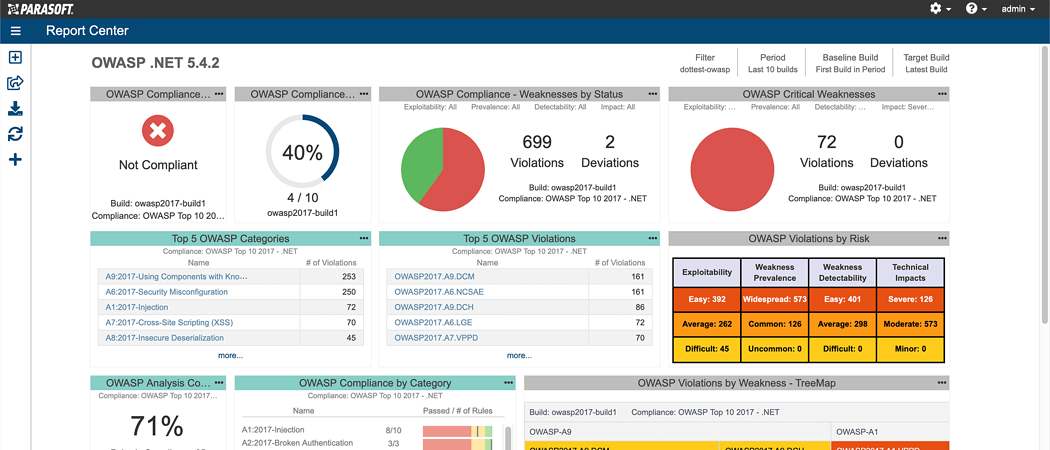1050x450 pixels.
Task: Open OWASP2017.A6.NCSAE violation link
Action: click(437, 292)
